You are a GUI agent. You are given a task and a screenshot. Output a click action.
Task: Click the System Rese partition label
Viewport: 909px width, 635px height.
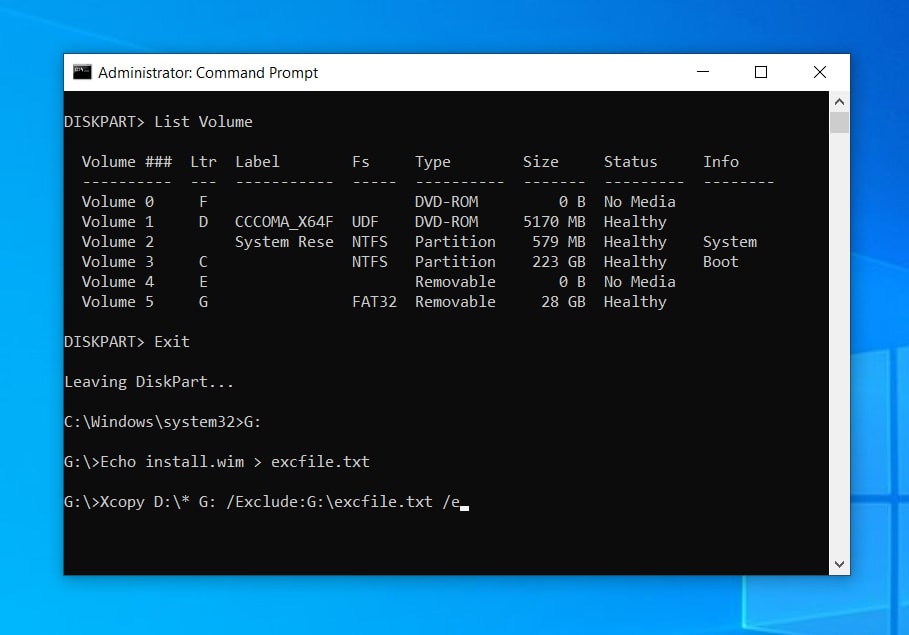coord(283,241)
